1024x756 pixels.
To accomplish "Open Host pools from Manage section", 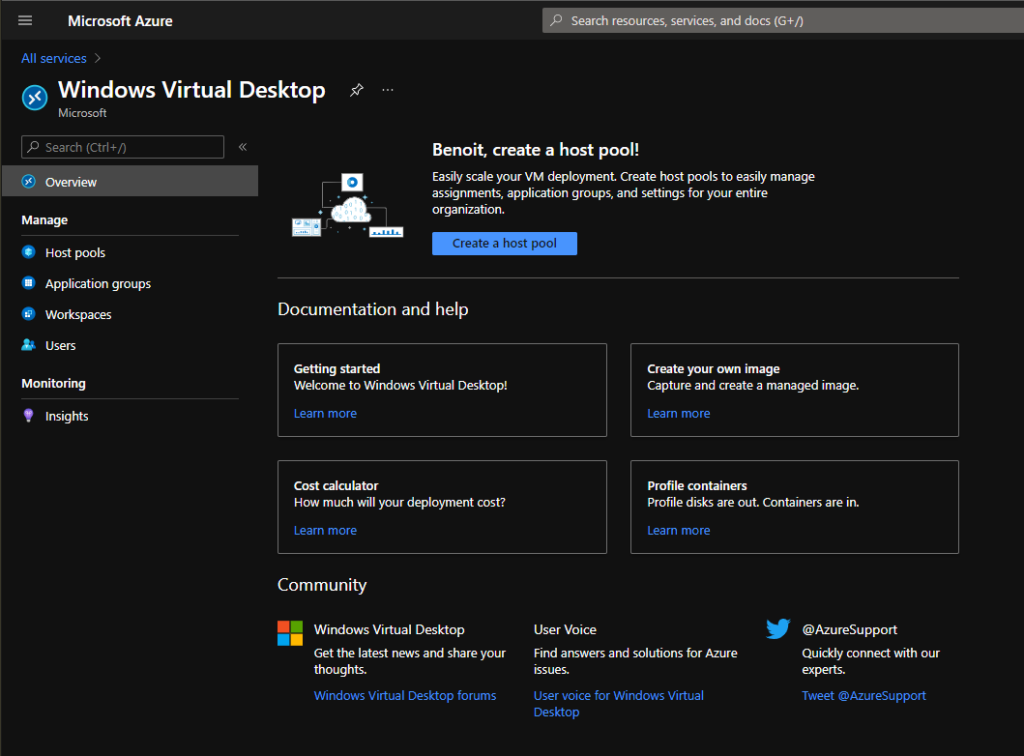I will point(75,253).
